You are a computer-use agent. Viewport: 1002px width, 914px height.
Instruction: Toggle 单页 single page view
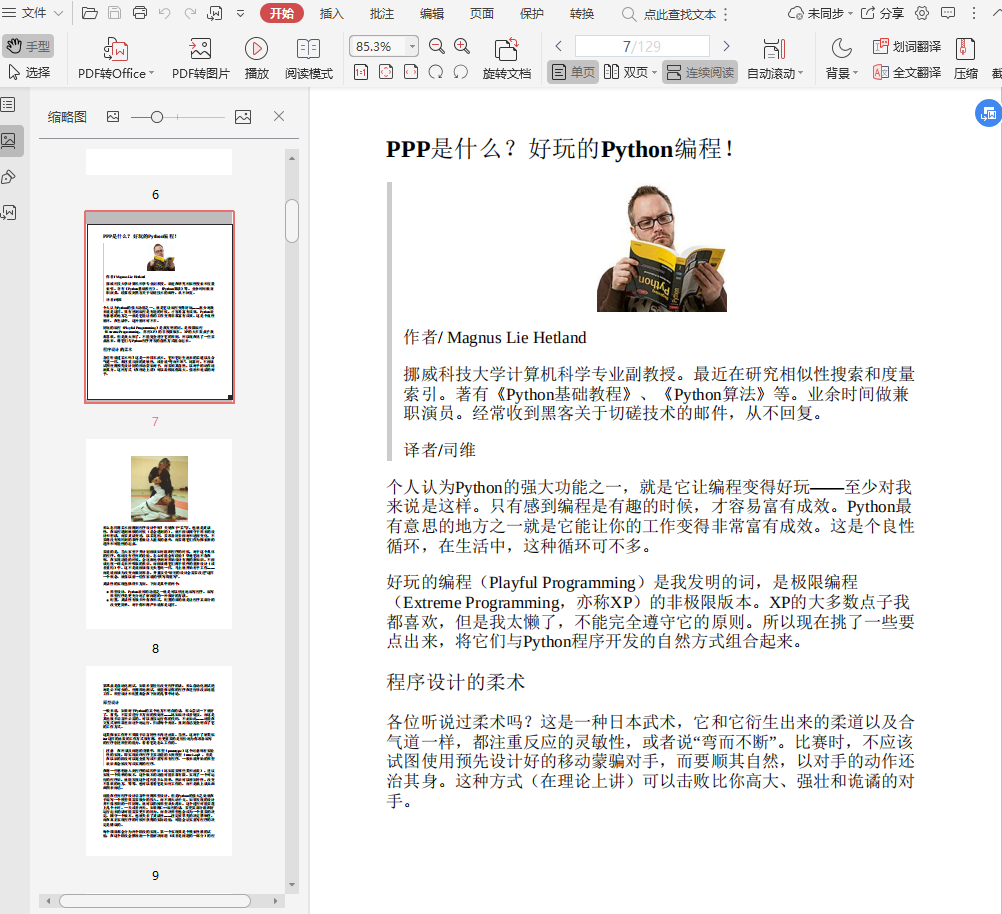point(573,72)
